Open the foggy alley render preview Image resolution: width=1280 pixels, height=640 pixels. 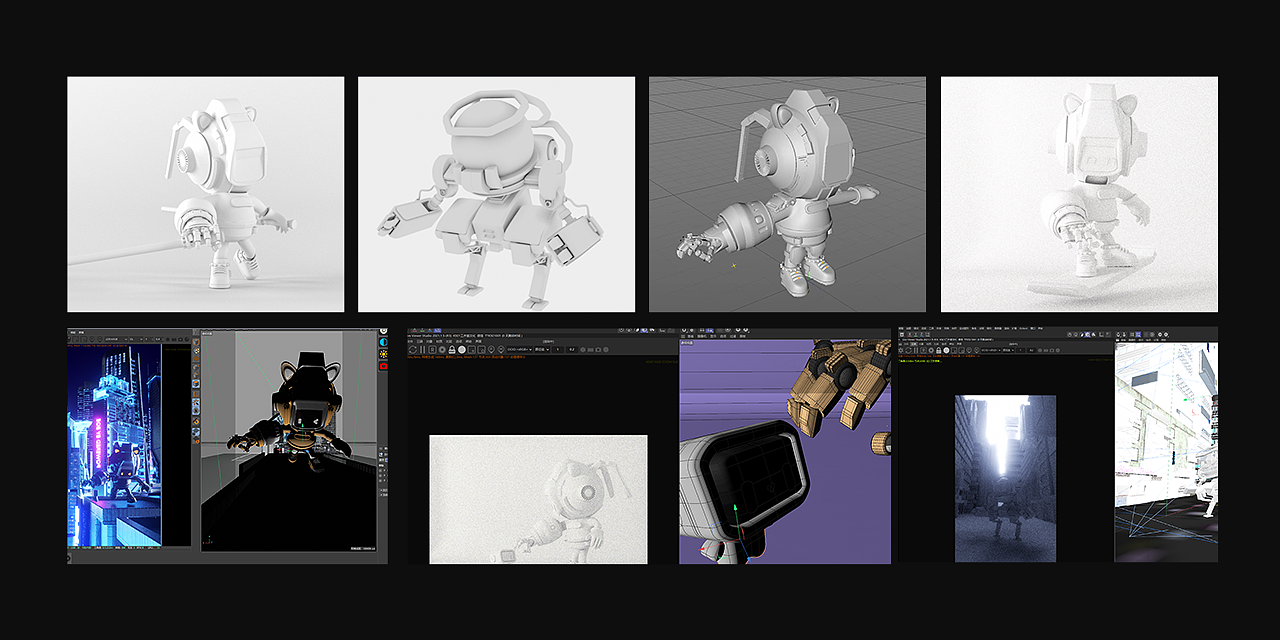(1005, 478)
